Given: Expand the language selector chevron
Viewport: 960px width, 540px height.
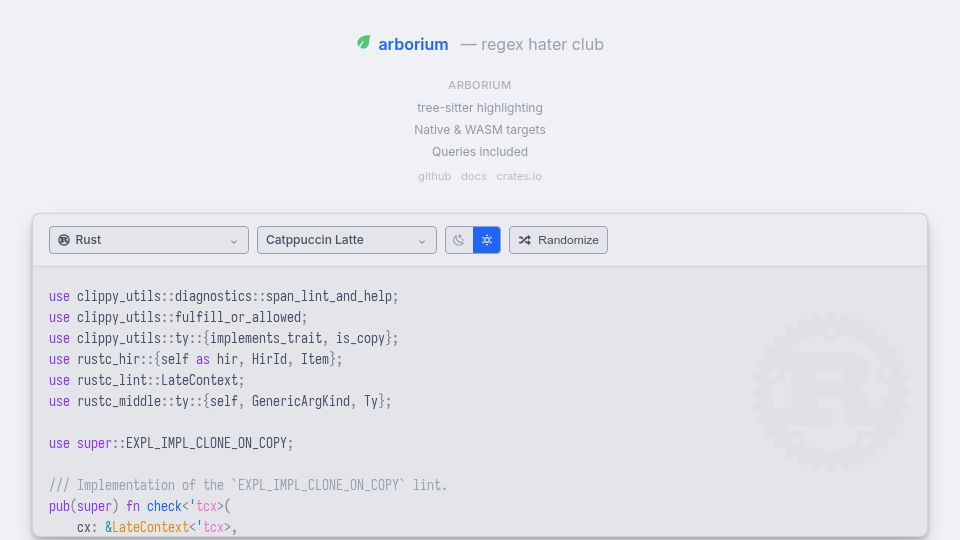Looking at the screenshot, I should coord(234,241).
